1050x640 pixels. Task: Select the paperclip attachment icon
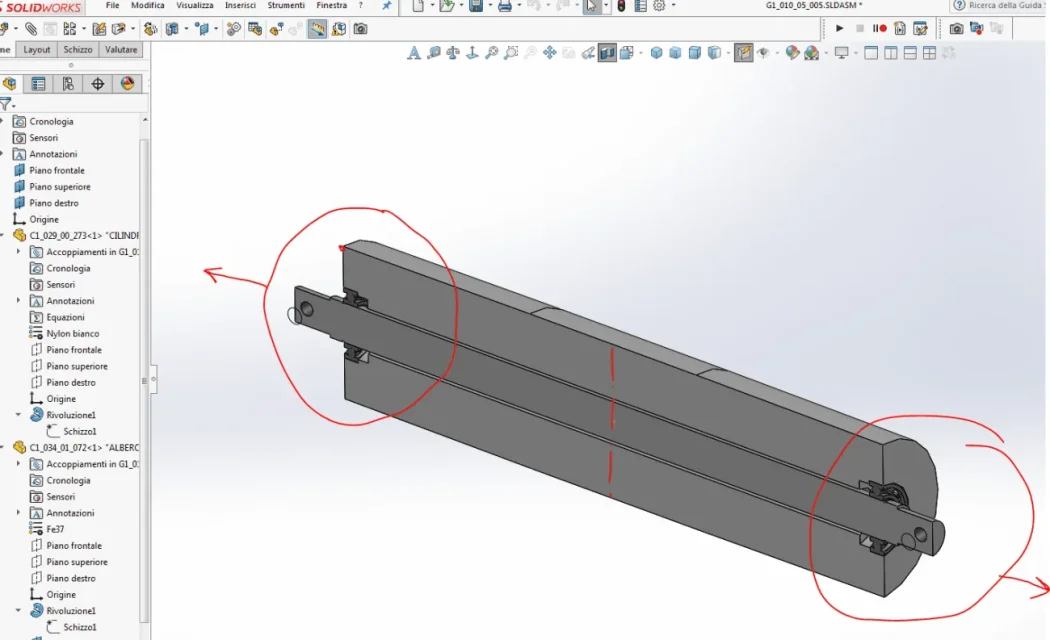[x=31, y=29]
